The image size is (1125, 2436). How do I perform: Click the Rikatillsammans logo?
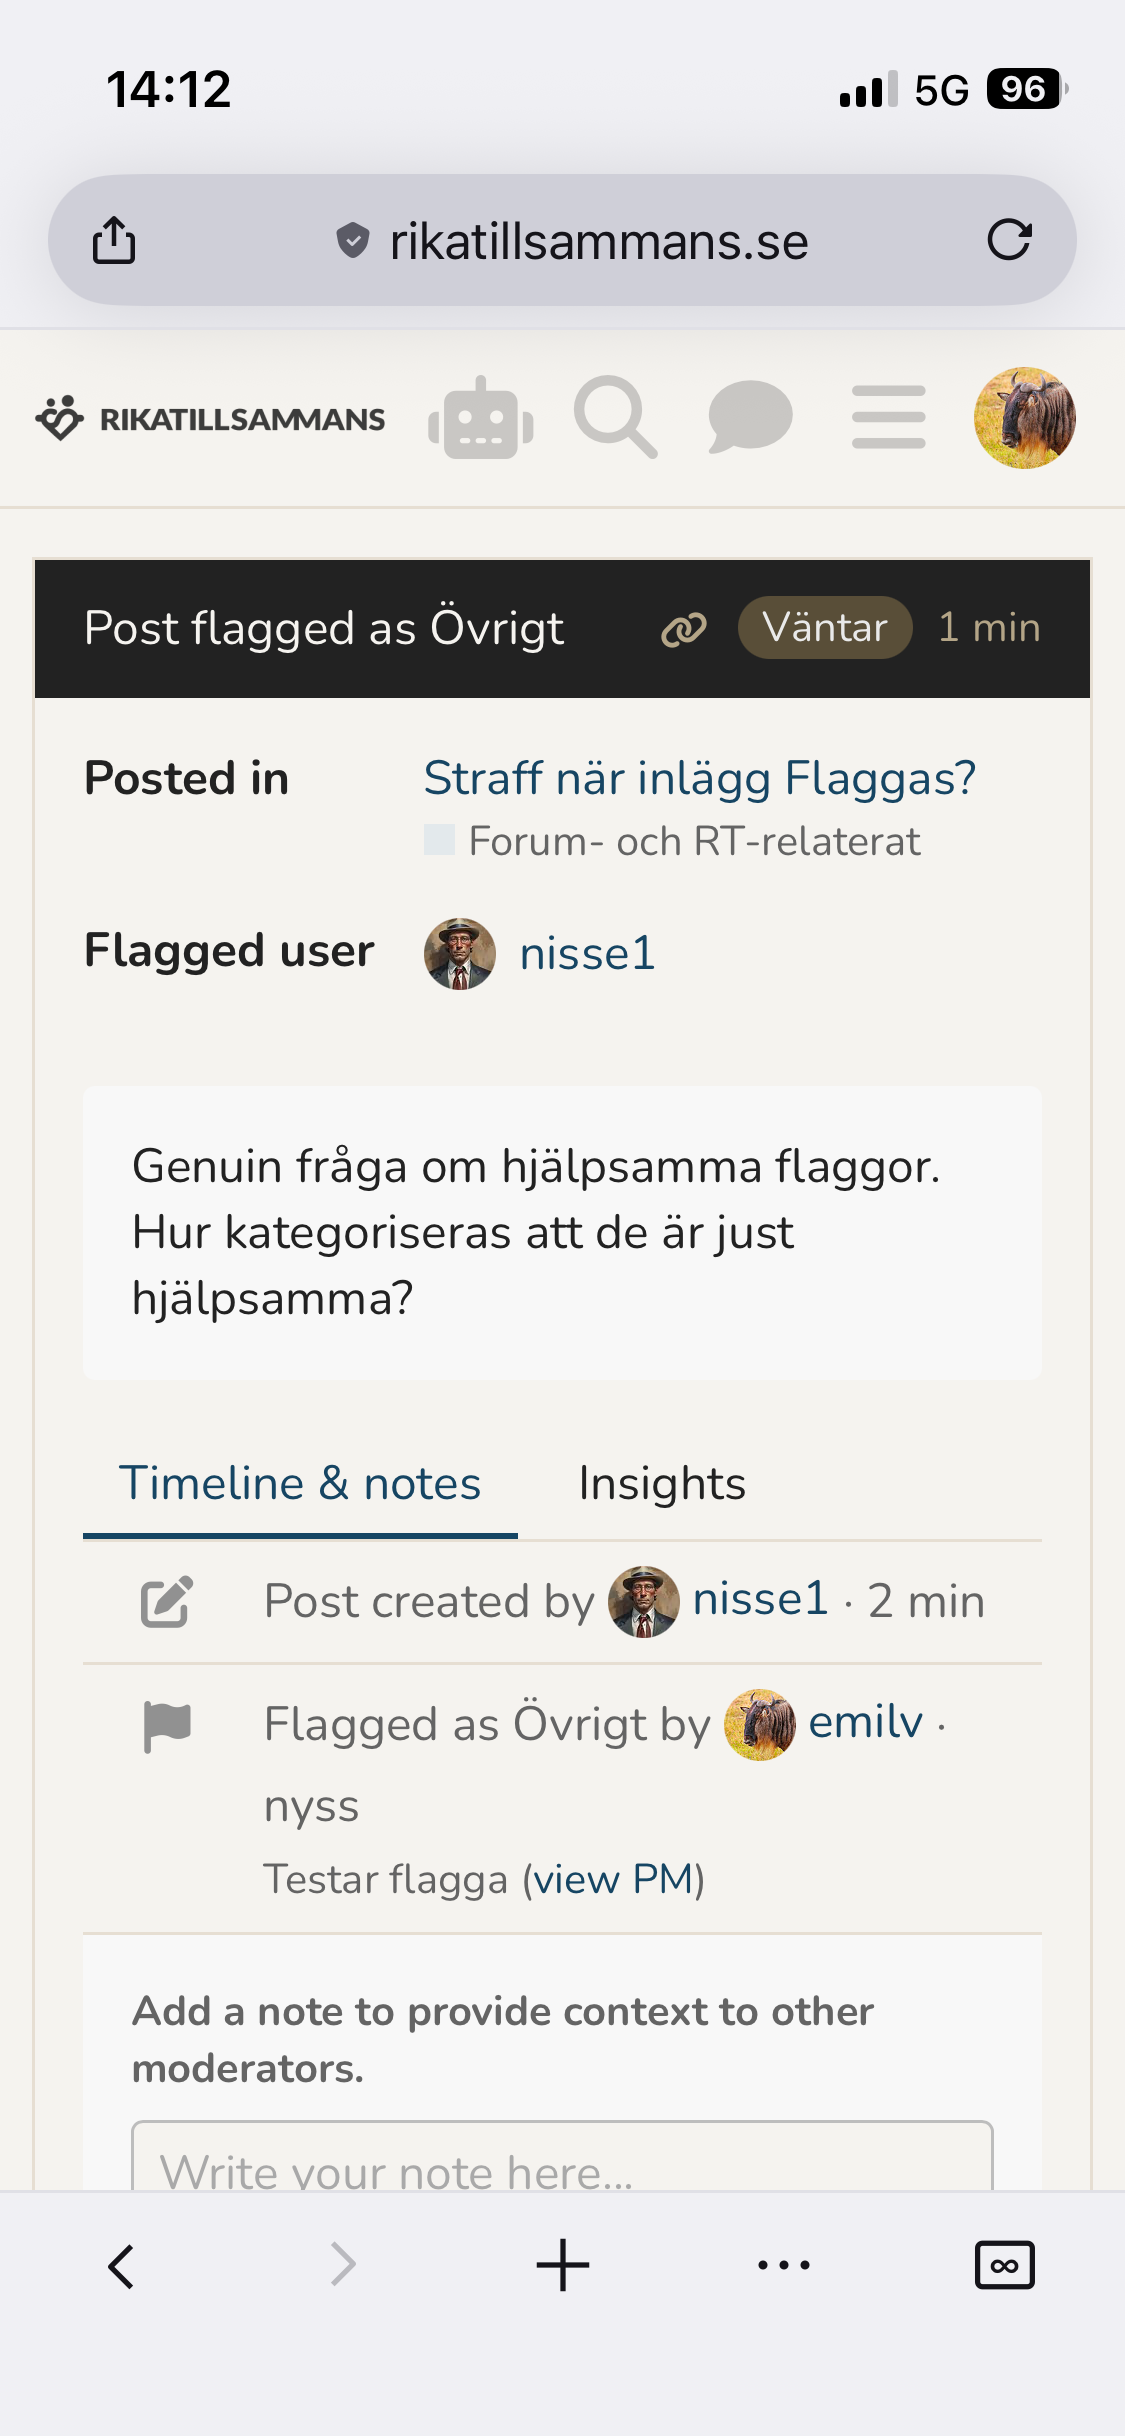[x=210, y=418]
